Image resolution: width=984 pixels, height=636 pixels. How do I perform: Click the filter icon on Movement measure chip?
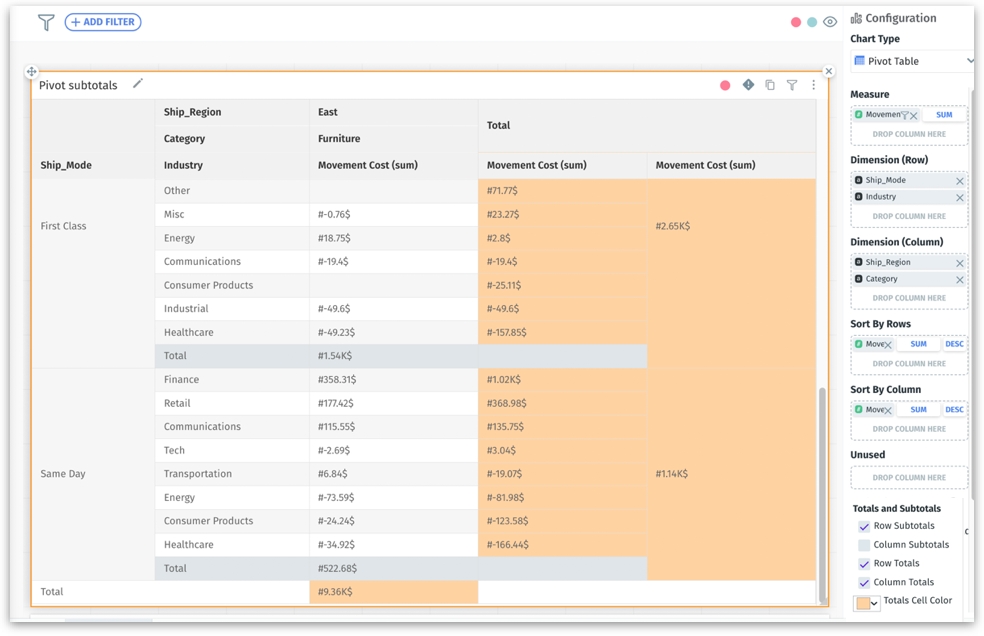(x=904, y=115)
